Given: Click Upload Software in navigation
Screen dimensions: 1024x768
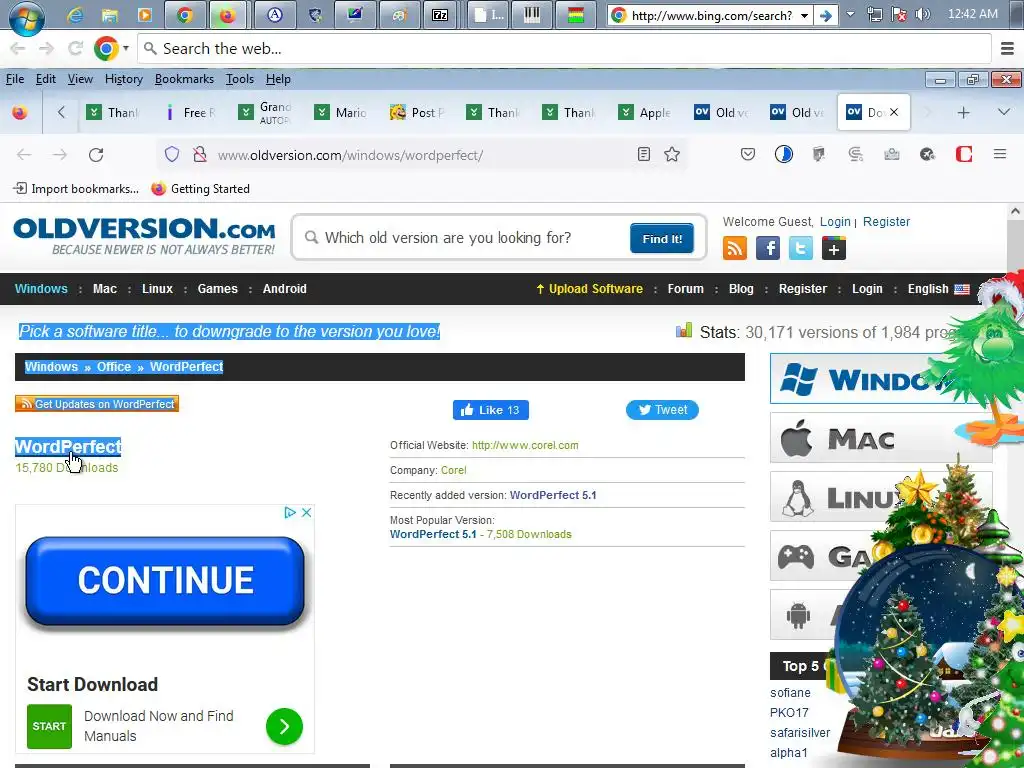Looking at the screenshot, I should pos(590,289).
